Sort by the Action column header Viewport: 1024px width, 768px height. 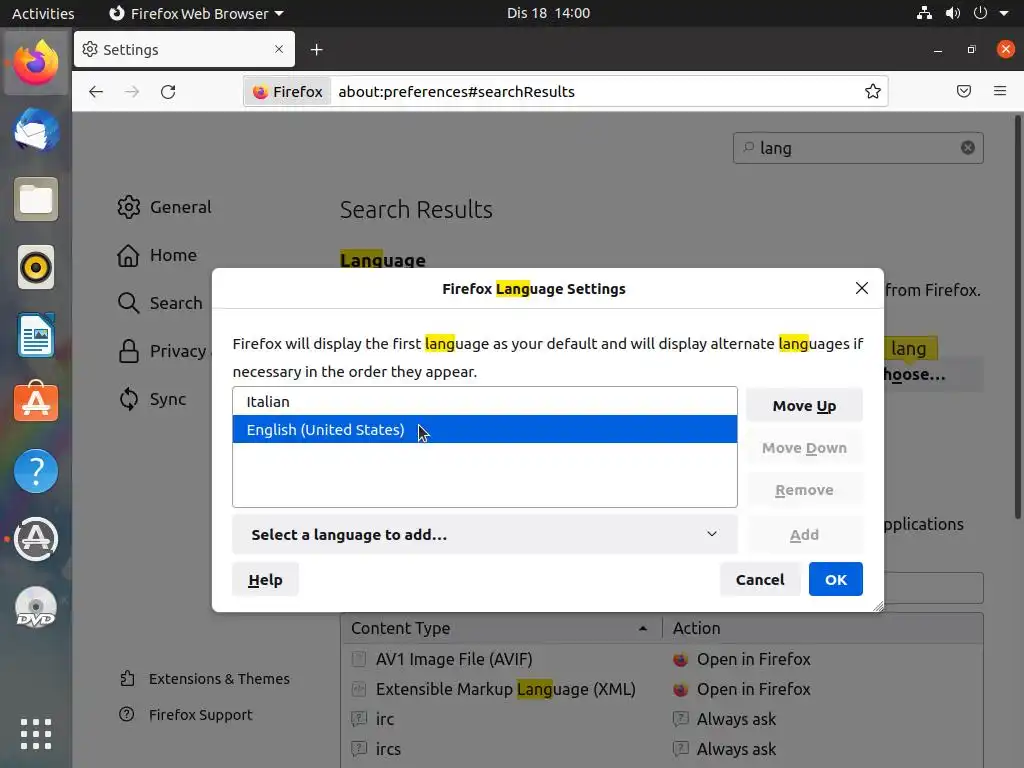(x=823, y=628)
